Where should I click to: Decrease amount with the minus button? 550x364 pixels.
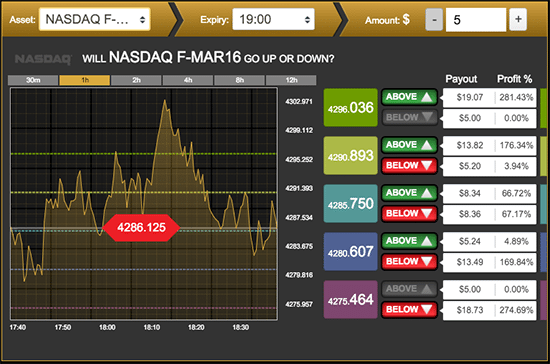pyautogui.click(x=434, y=20)
